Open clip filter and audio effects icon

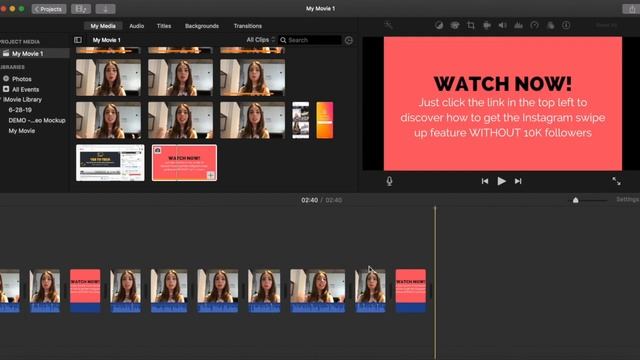tap(550, 25)
